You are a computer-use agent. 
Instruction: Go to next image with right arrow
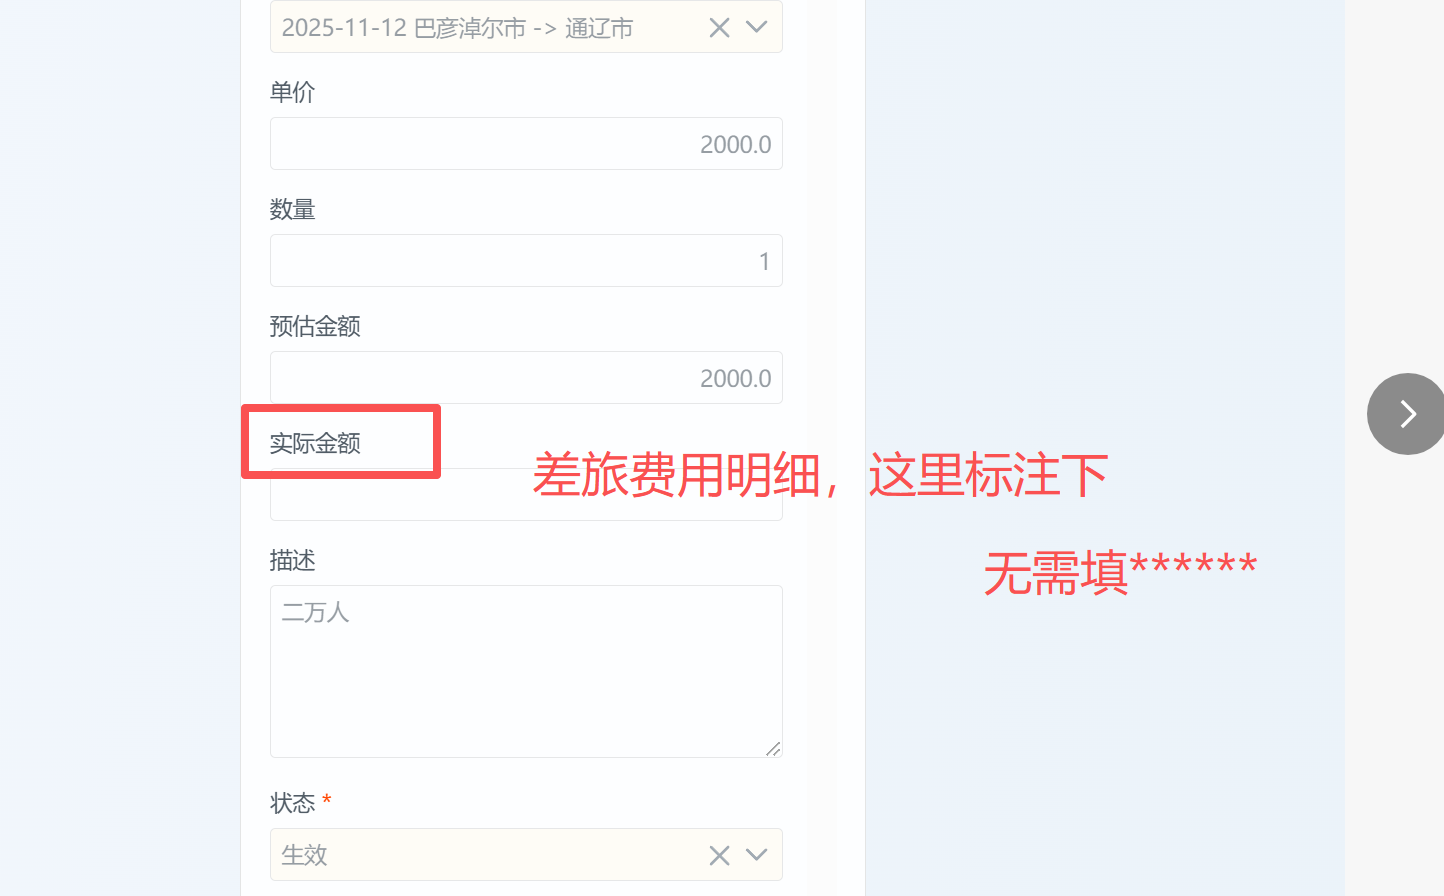(x=1406, y=414)
